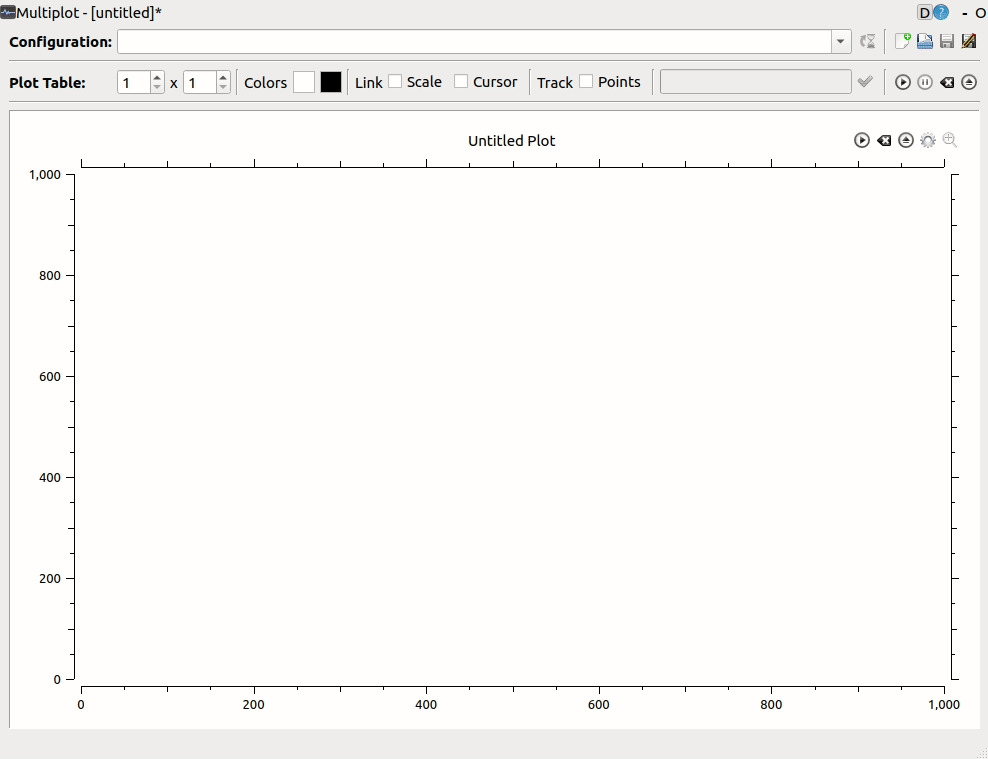This screenshot has height=759, width=988.
Task: Click the D dock button in title bar
Action: coord(924,12)
